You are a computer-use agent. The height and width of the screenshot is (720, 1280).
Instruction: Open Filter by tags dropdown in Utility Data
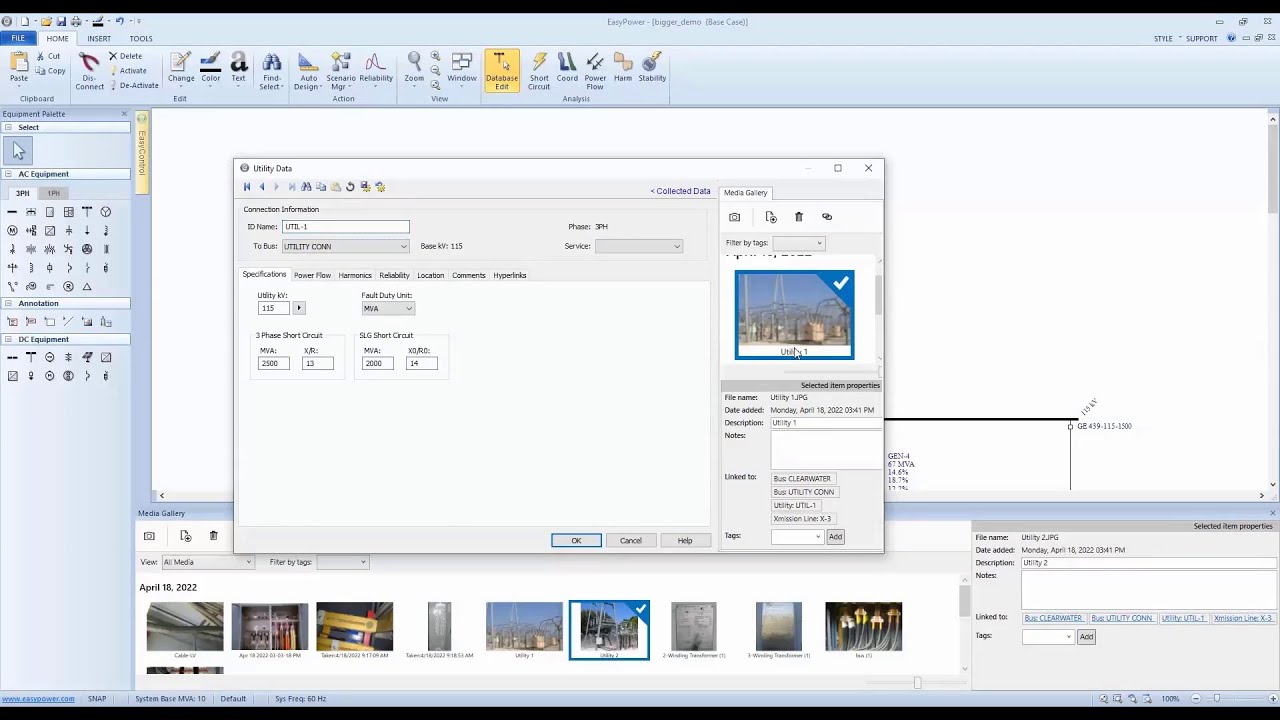[x=819, y=243]
